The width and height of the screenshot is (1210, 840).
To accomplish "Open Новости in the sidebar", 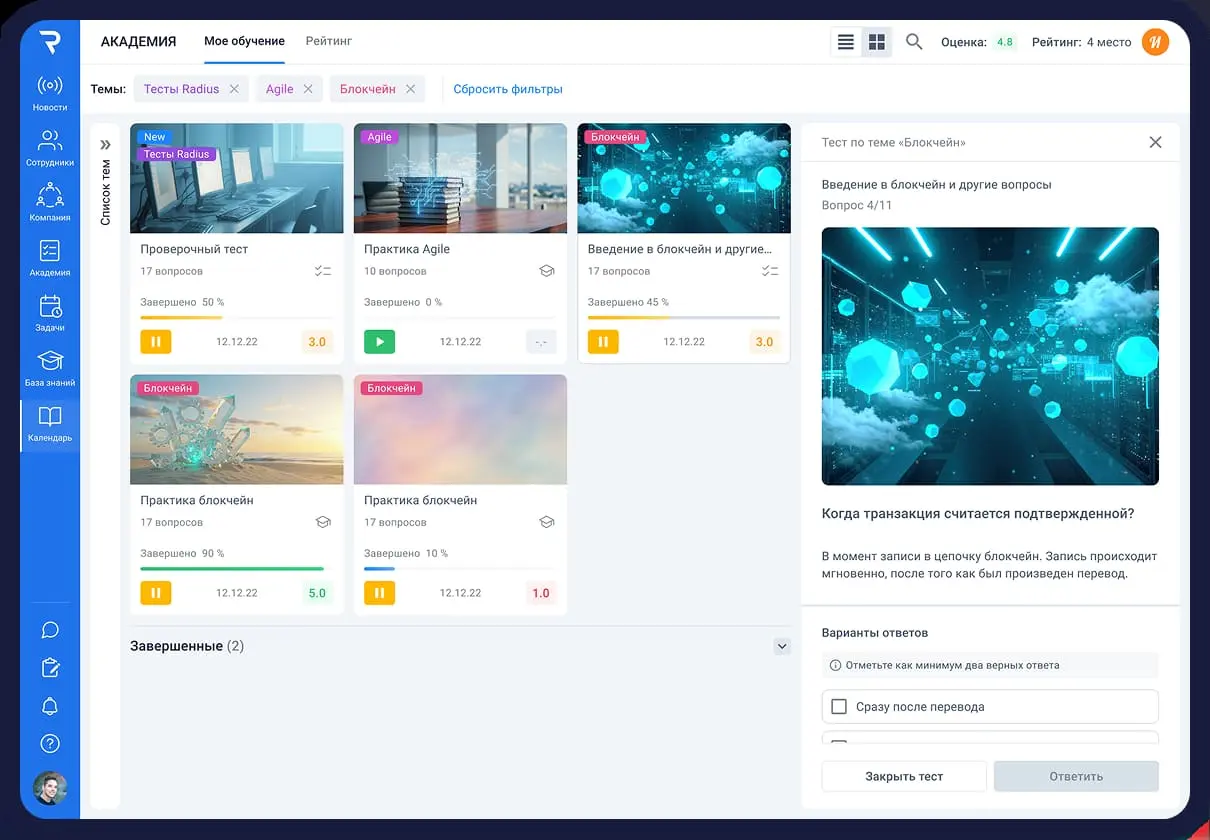I will pyautogui.click(x=50, y=93).
